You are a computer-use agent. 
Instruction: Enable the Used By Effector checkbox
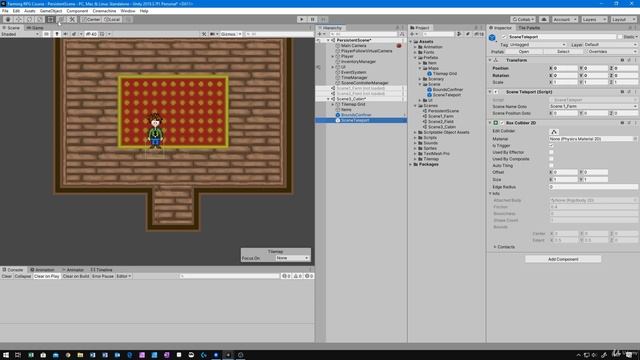pyautogui.click(x=551, y=152)
